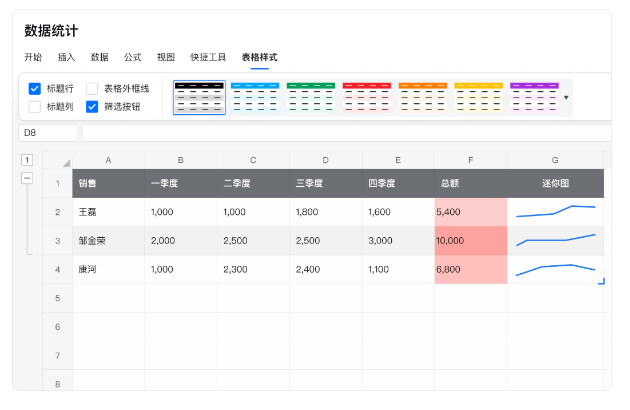This screenshot has width=630, height=410.
Task: Select the red table style preset
Action: click(x=367, y=98)
